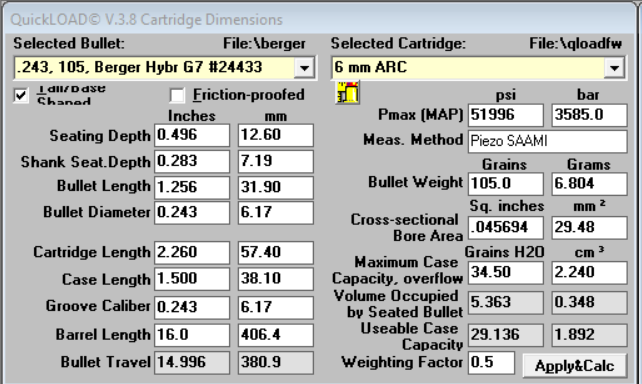
Task: Click Cartridge Length inches field 2.260
Action: (192, 253)
